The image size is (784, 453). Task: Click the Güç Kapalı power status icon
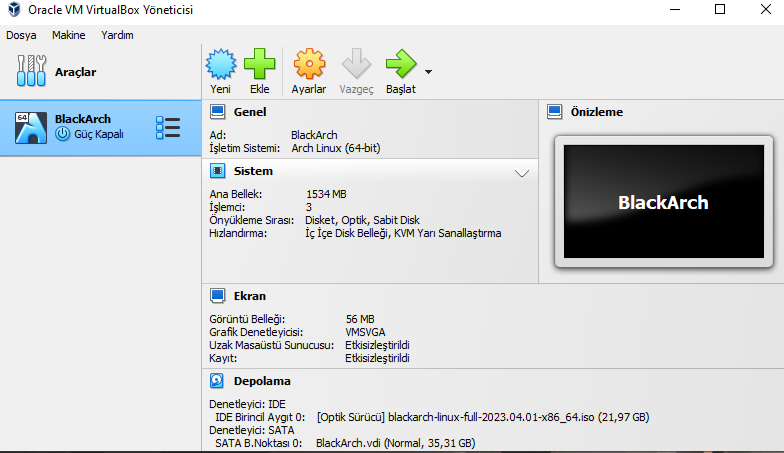pos(62,134)
